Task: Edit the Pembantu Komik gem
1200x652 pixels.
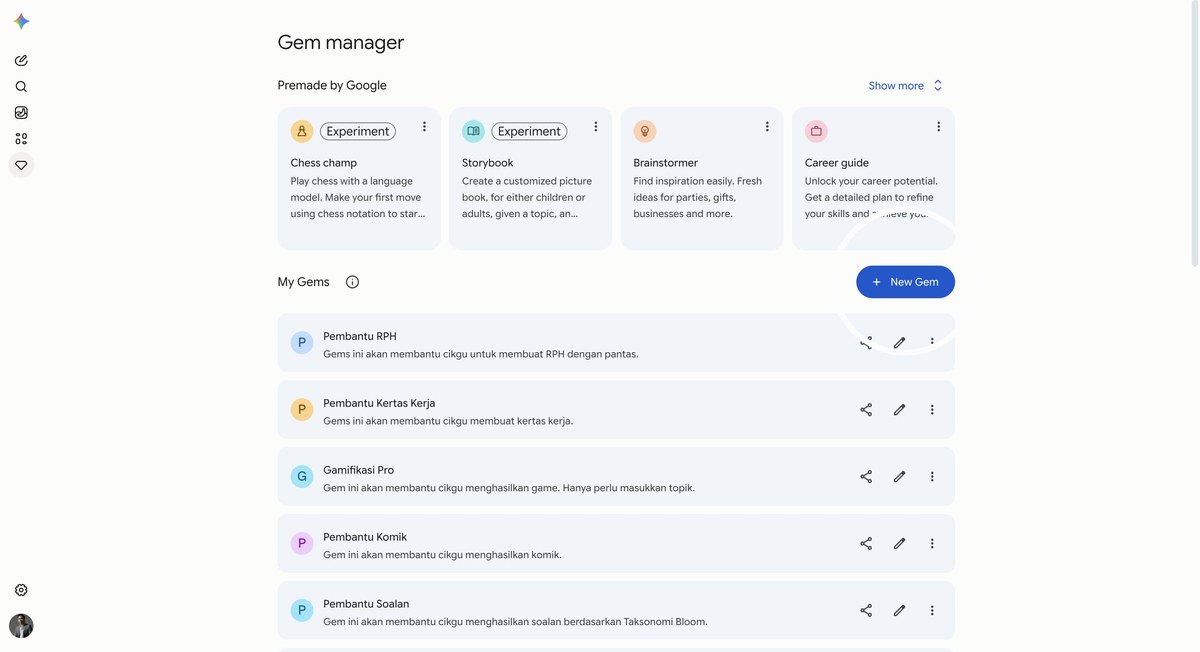Action: [x=899, y=544]
